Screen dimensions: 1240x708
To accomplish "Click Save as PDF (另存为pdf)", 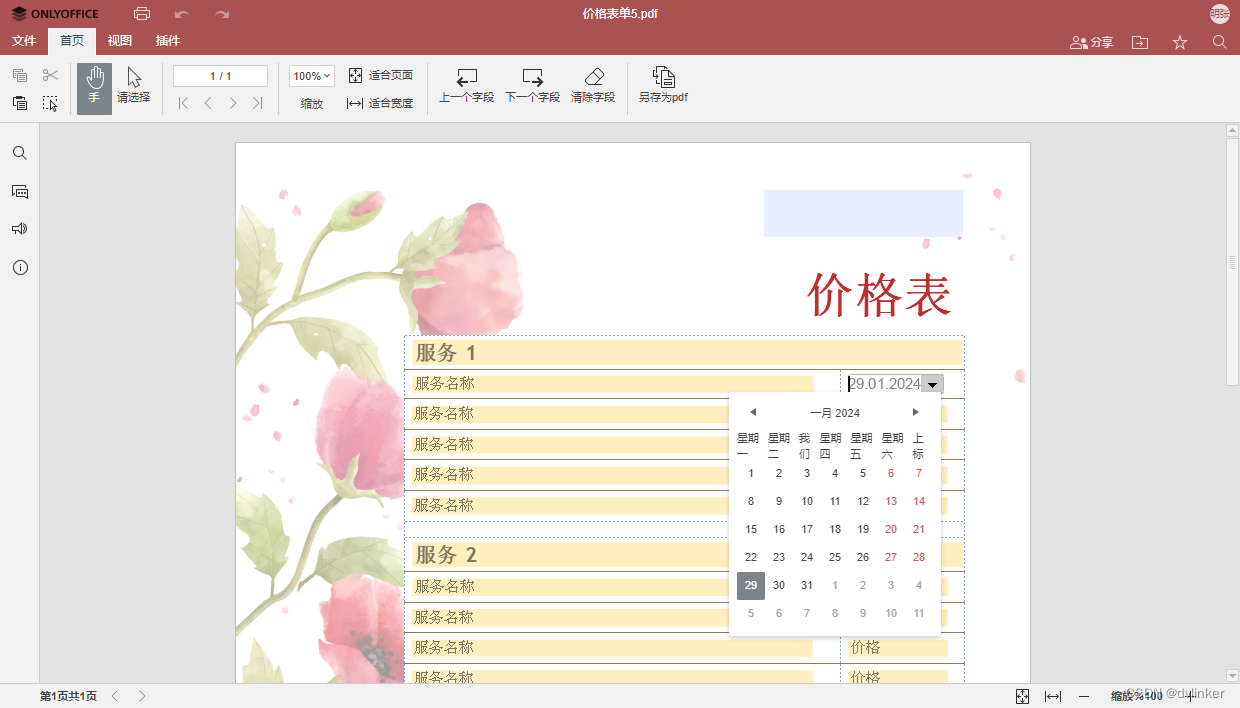I will point(664,87).
